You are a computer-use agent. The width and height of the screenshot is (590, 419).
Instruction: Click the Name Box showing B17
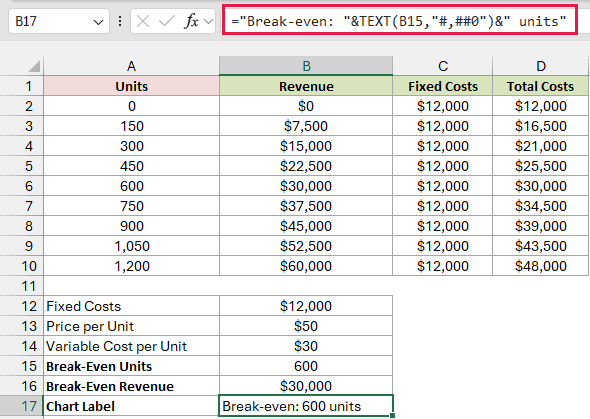pos(59,21)
